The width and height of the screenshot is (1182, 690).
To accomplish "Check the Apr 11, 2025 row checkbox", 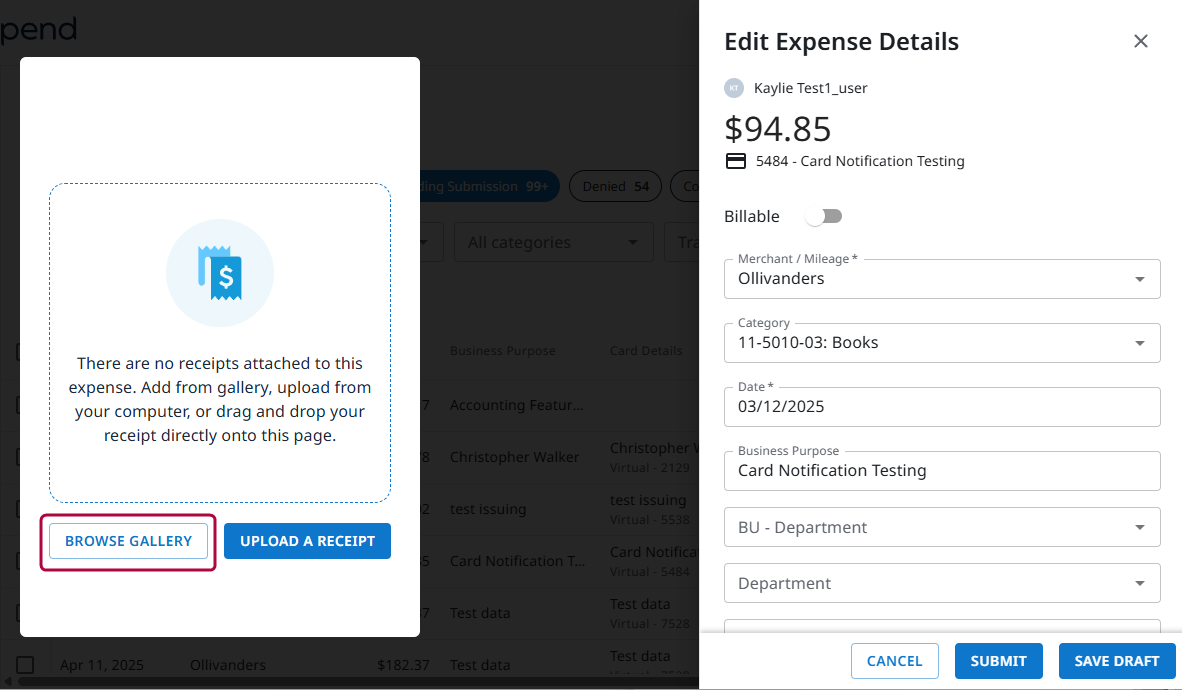I will (25, 665).
